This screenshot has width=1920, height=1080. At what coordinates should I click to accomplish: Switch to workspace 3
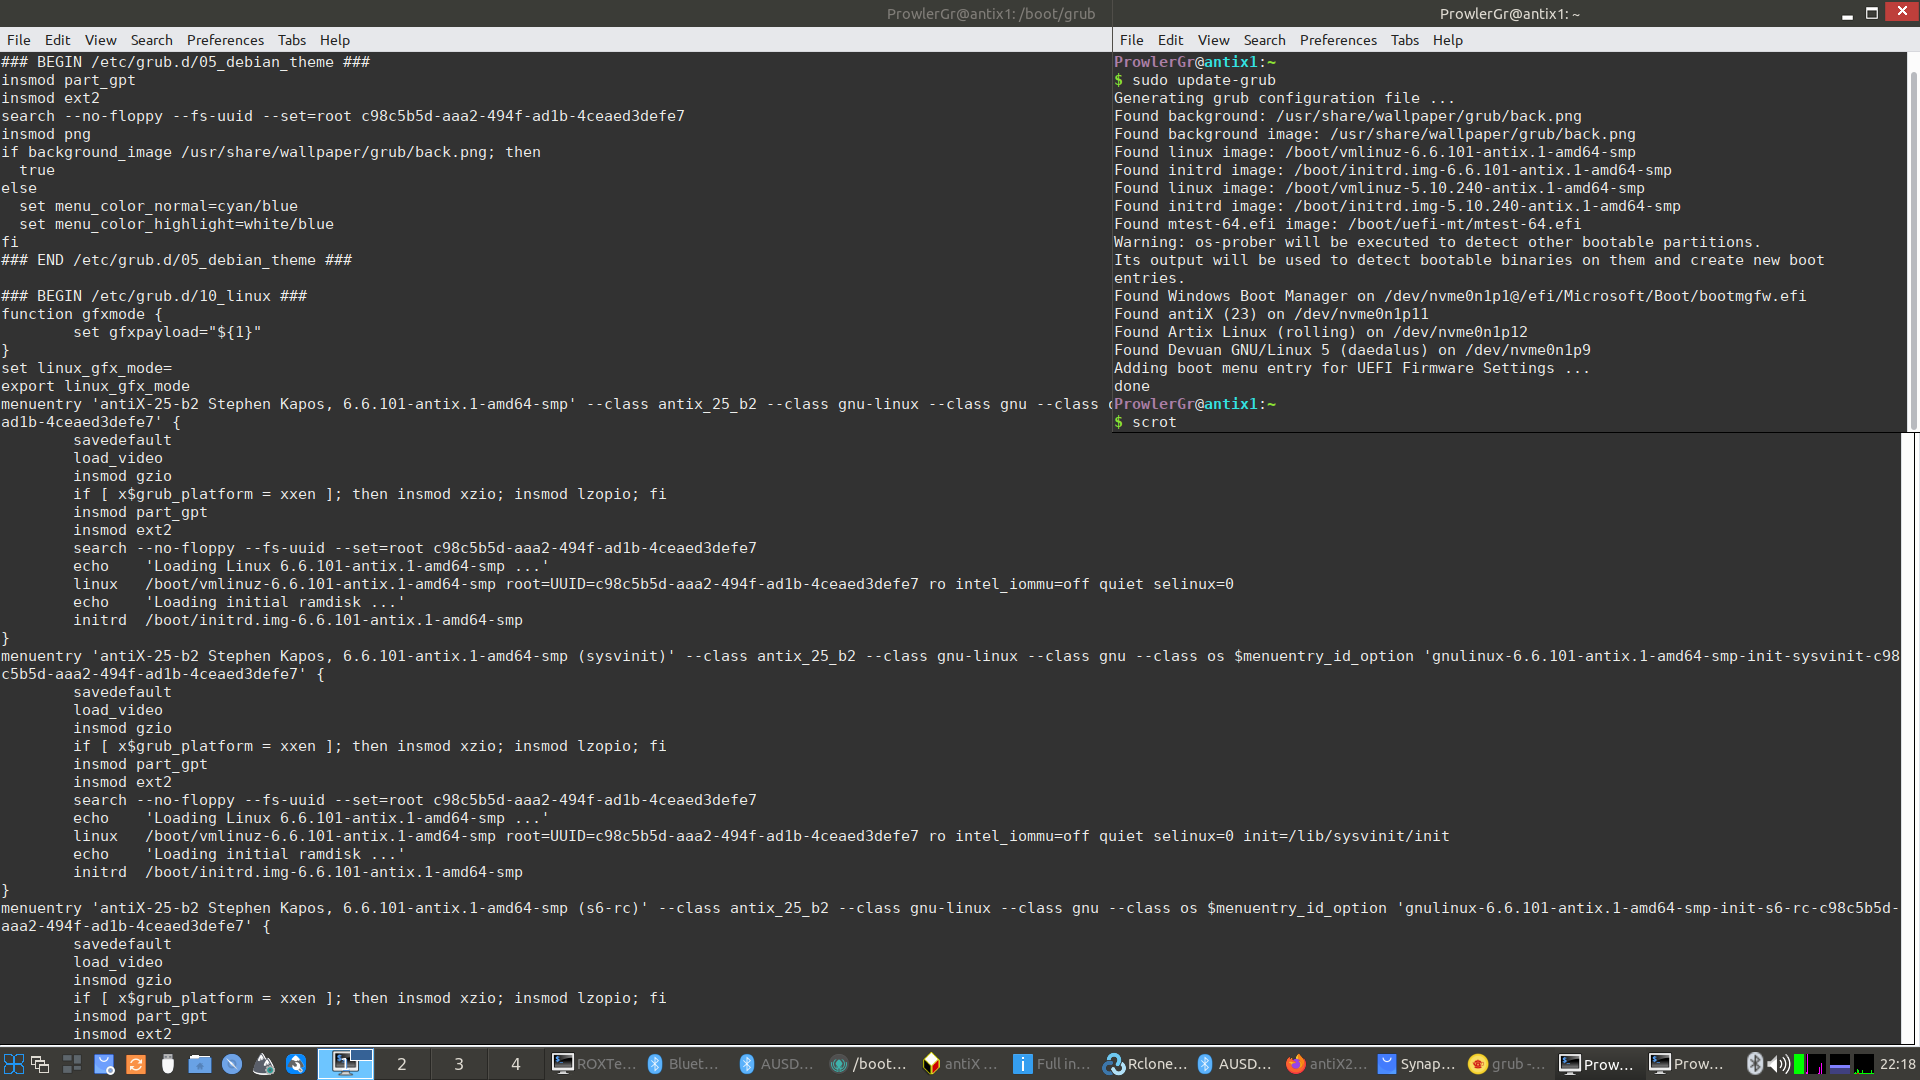(459, 1064)
